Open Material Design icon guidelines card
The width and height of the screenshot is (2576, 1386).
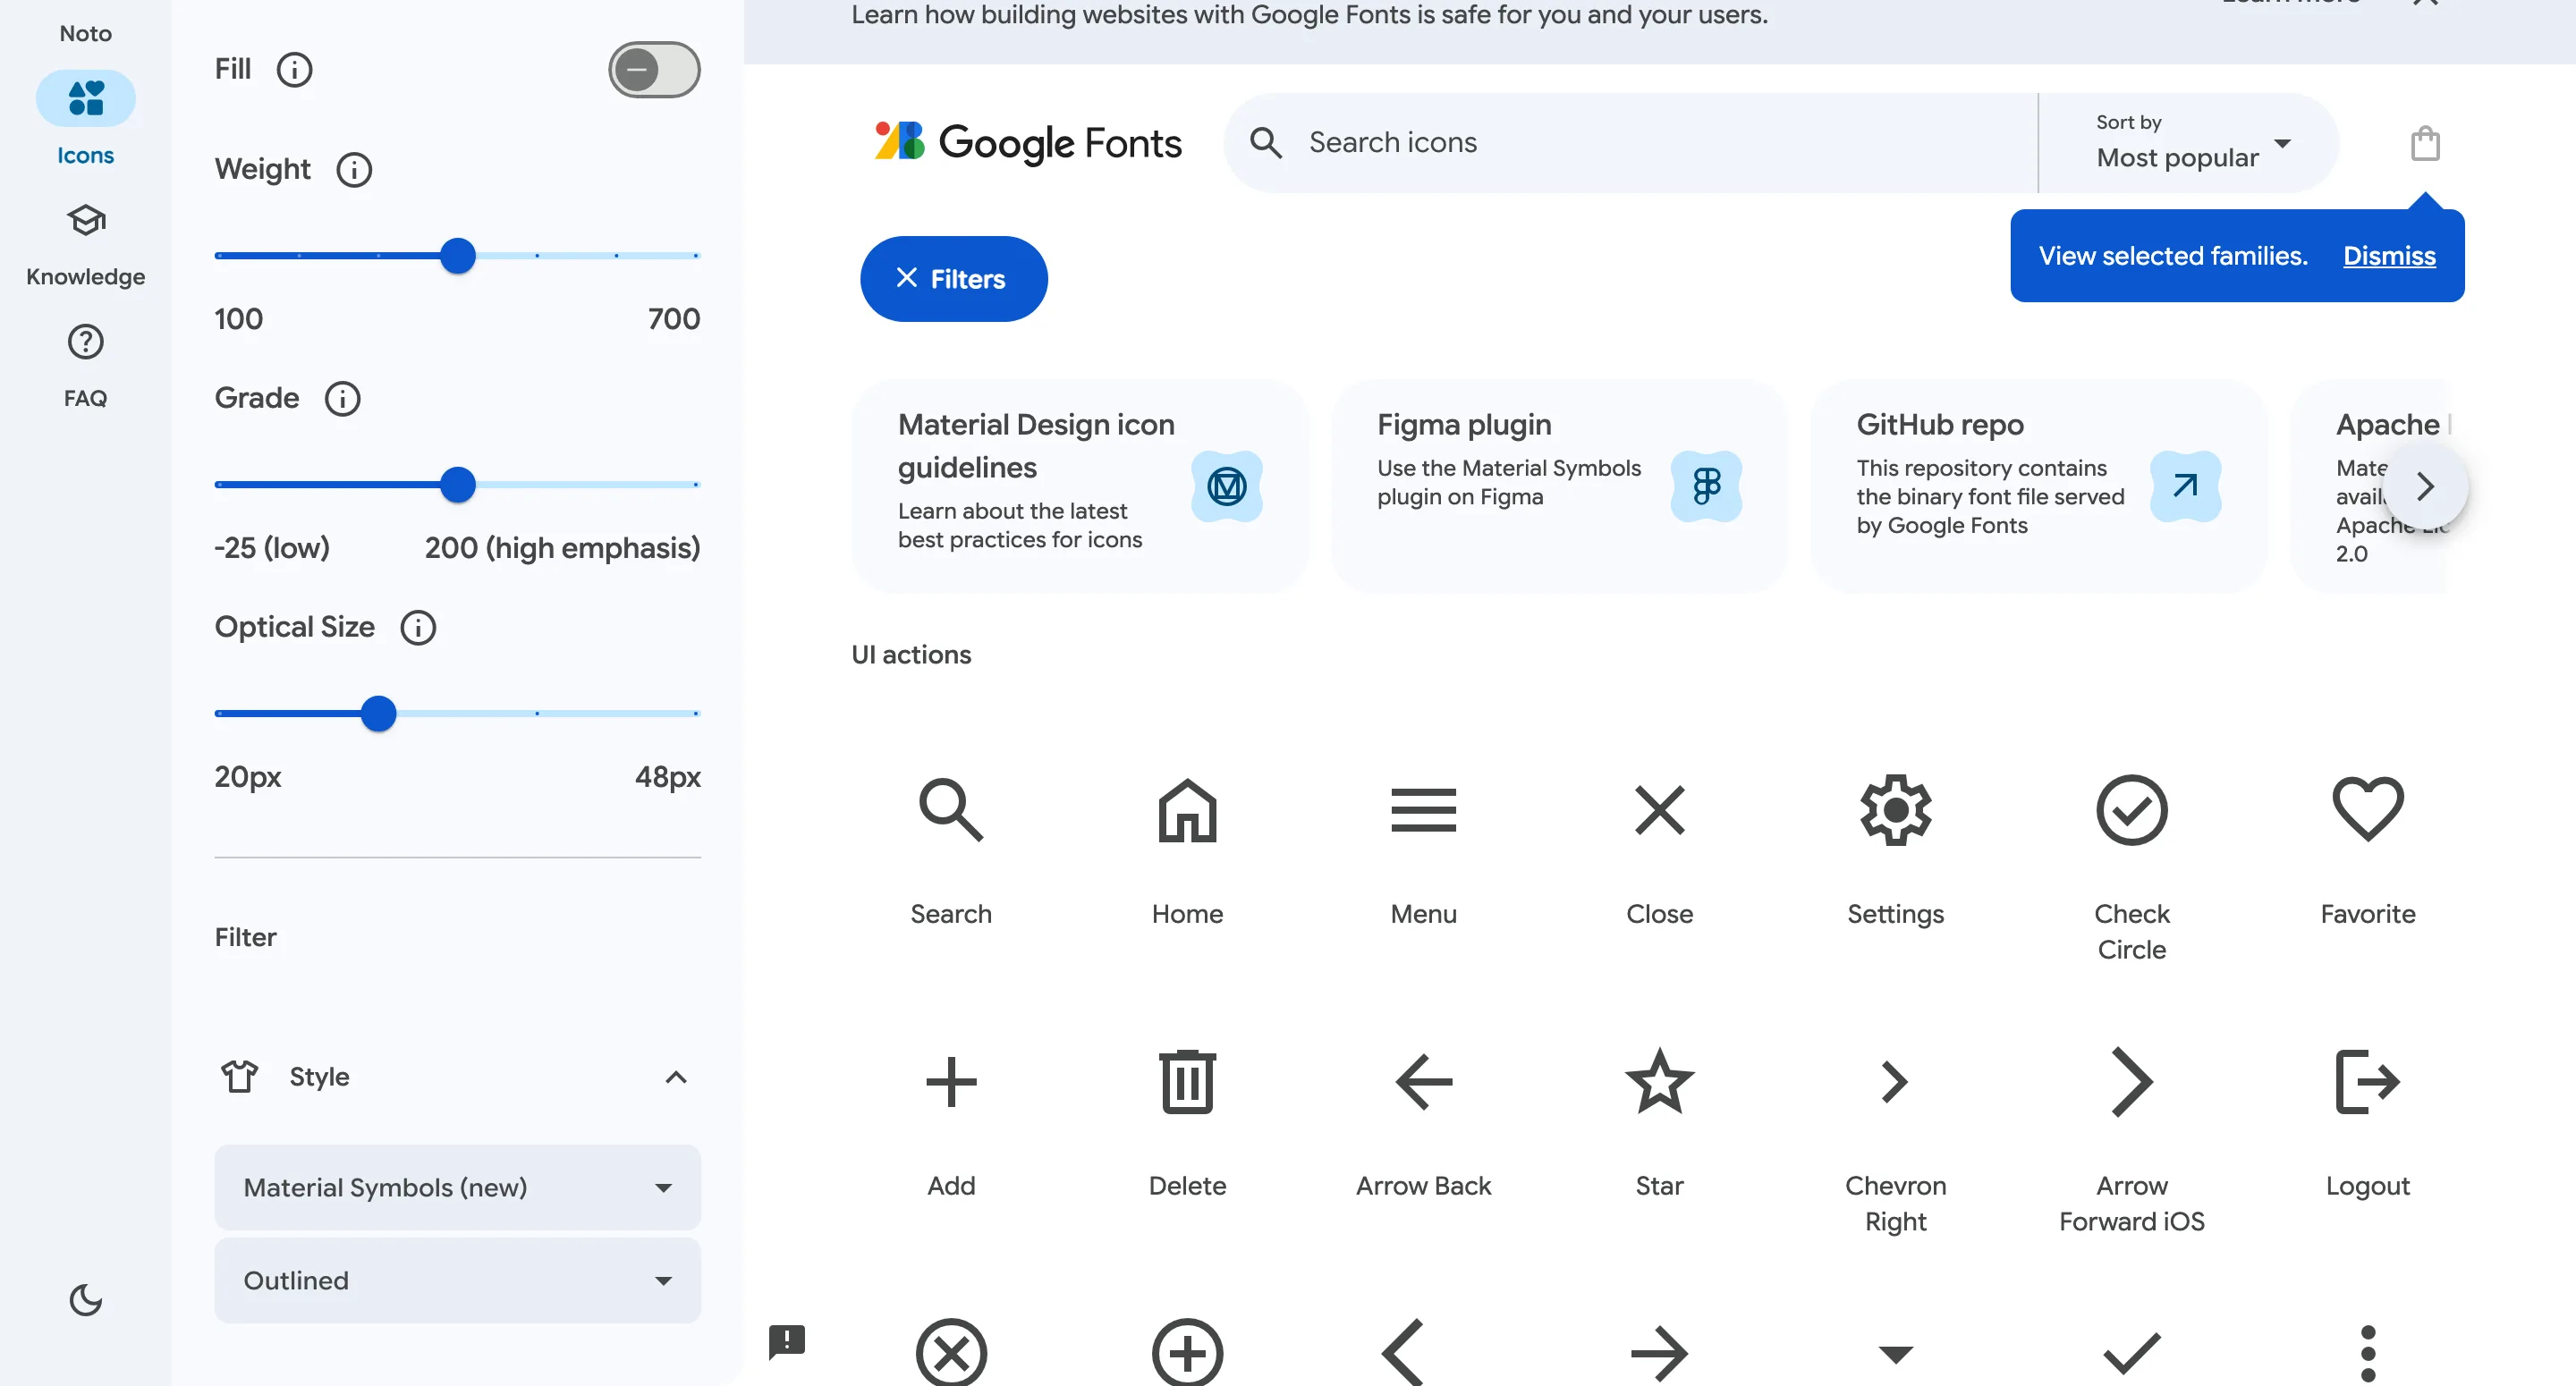1079,486
